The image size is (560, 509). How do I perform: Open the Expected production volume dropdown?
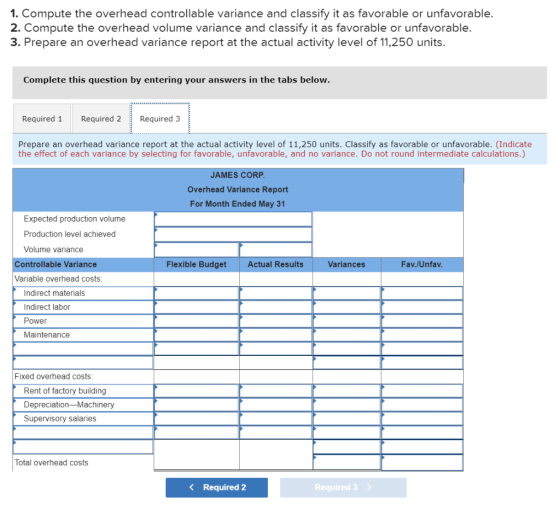pos(233,219)
